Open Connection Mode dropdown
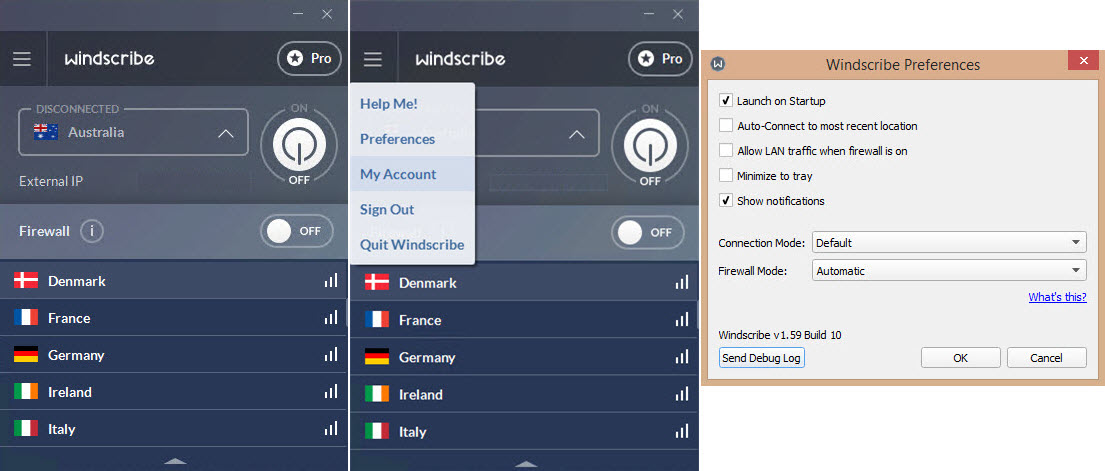 [949, 243]
